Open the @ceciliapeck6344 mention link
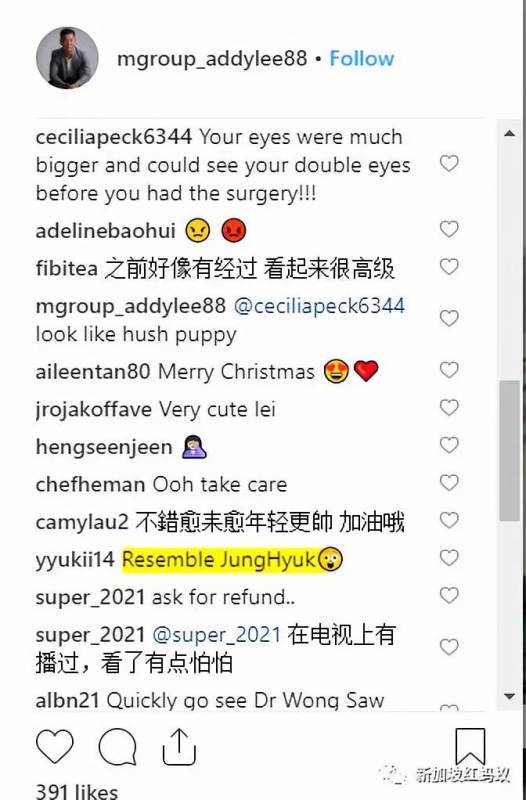This screenshot has height=800, width=526. pyautogui.click(x=319, y=306)
